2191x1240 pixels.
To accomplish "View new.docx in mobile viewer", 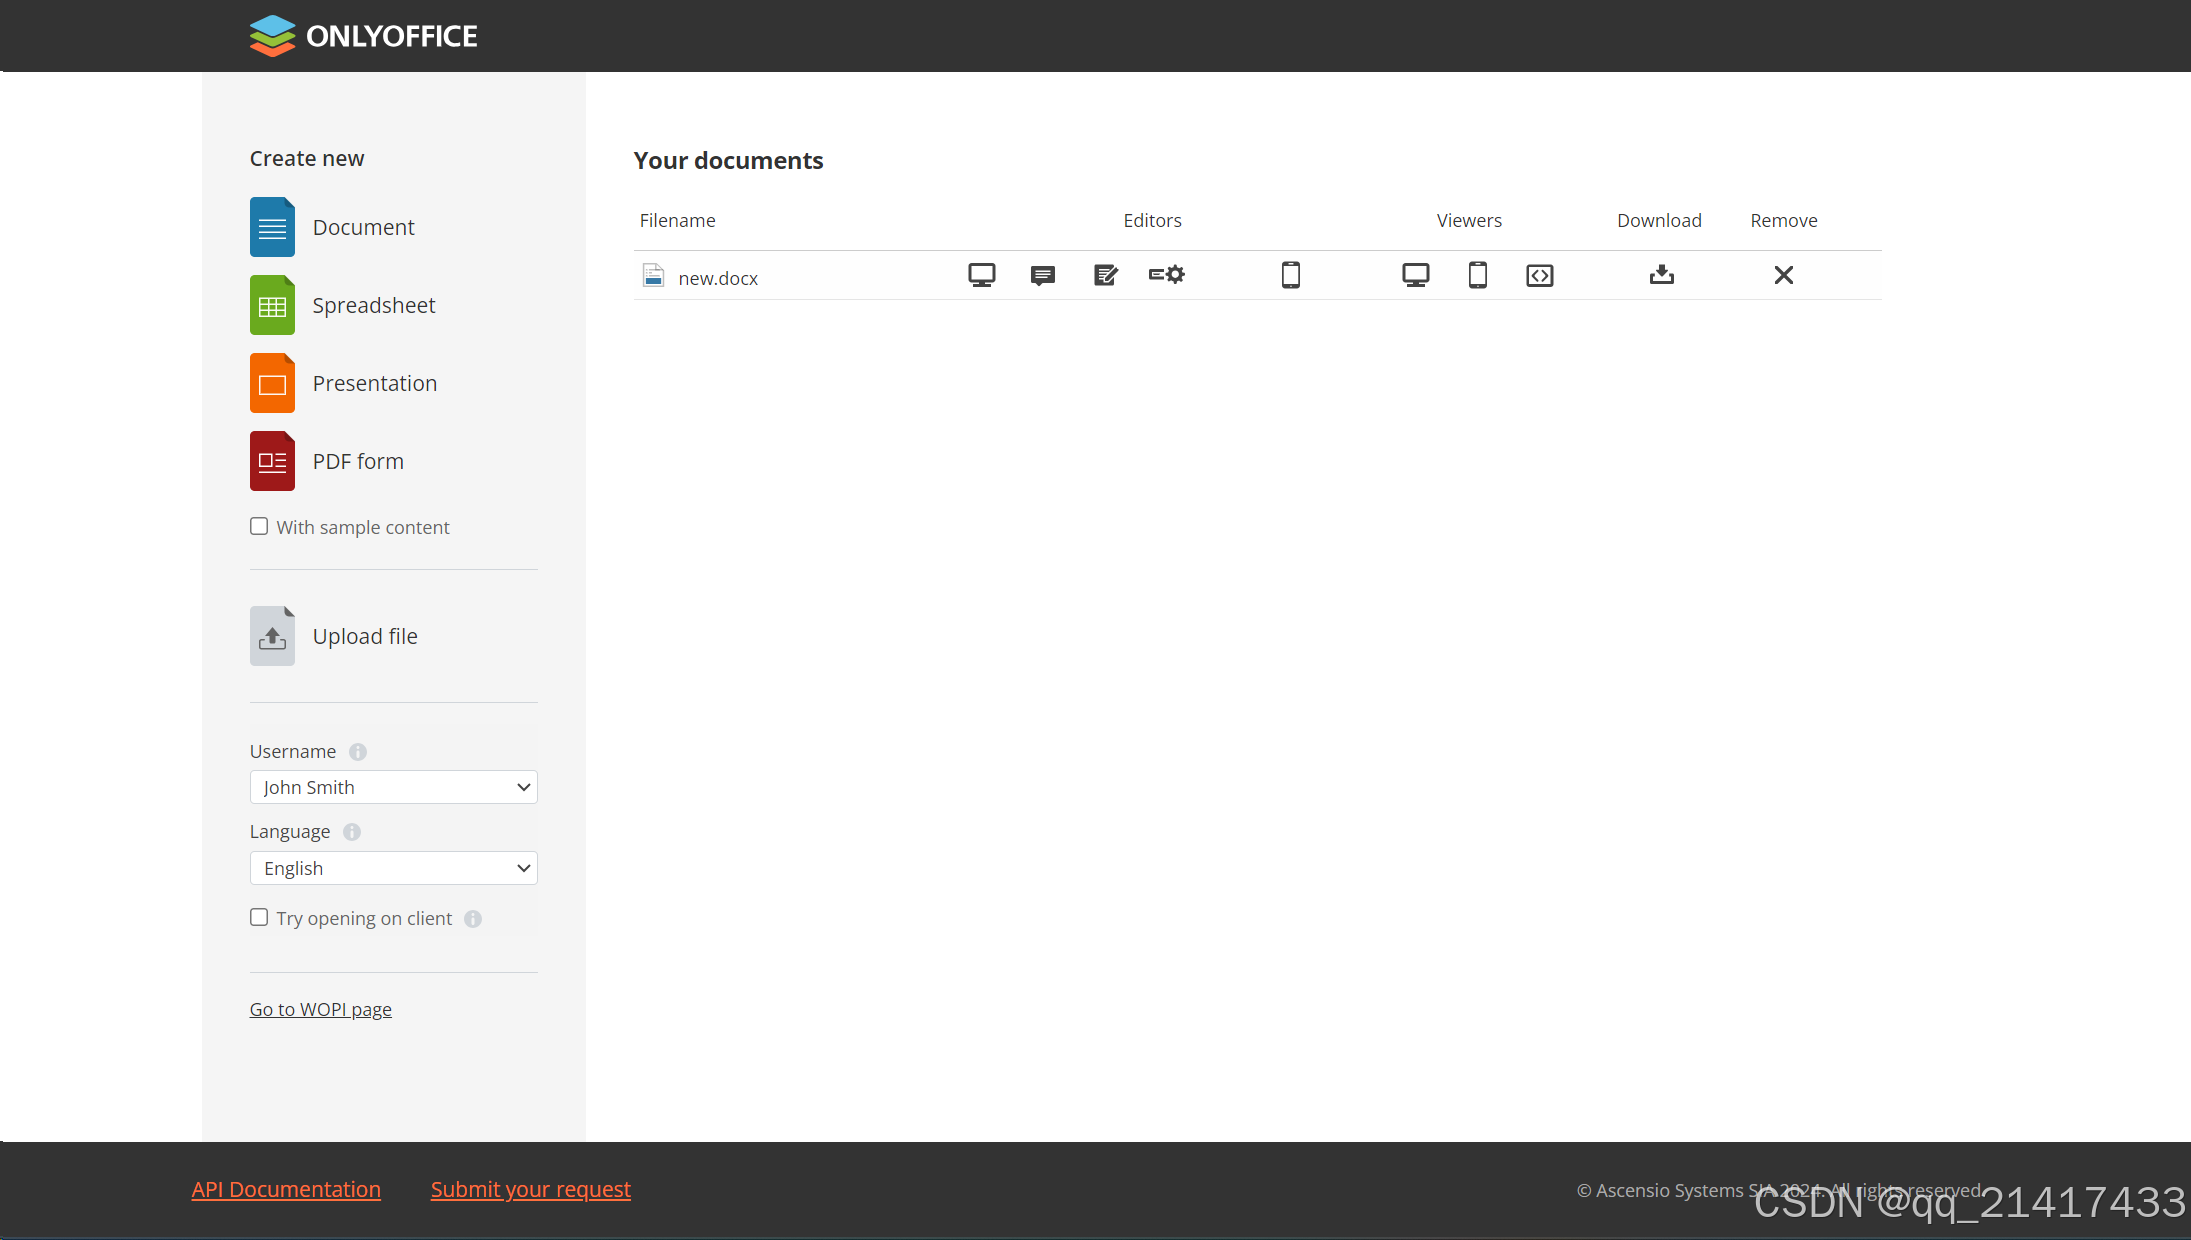I will (x=1477, y=275).
